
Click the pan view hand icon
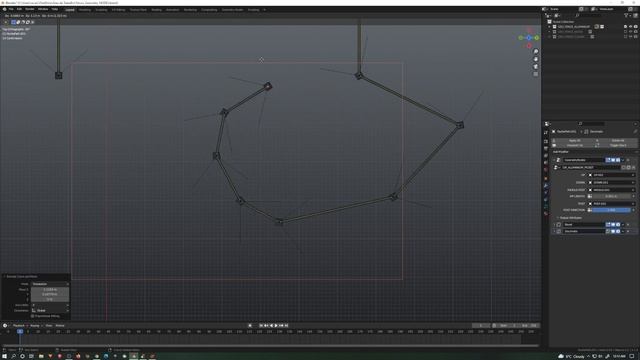click(536, 59)
